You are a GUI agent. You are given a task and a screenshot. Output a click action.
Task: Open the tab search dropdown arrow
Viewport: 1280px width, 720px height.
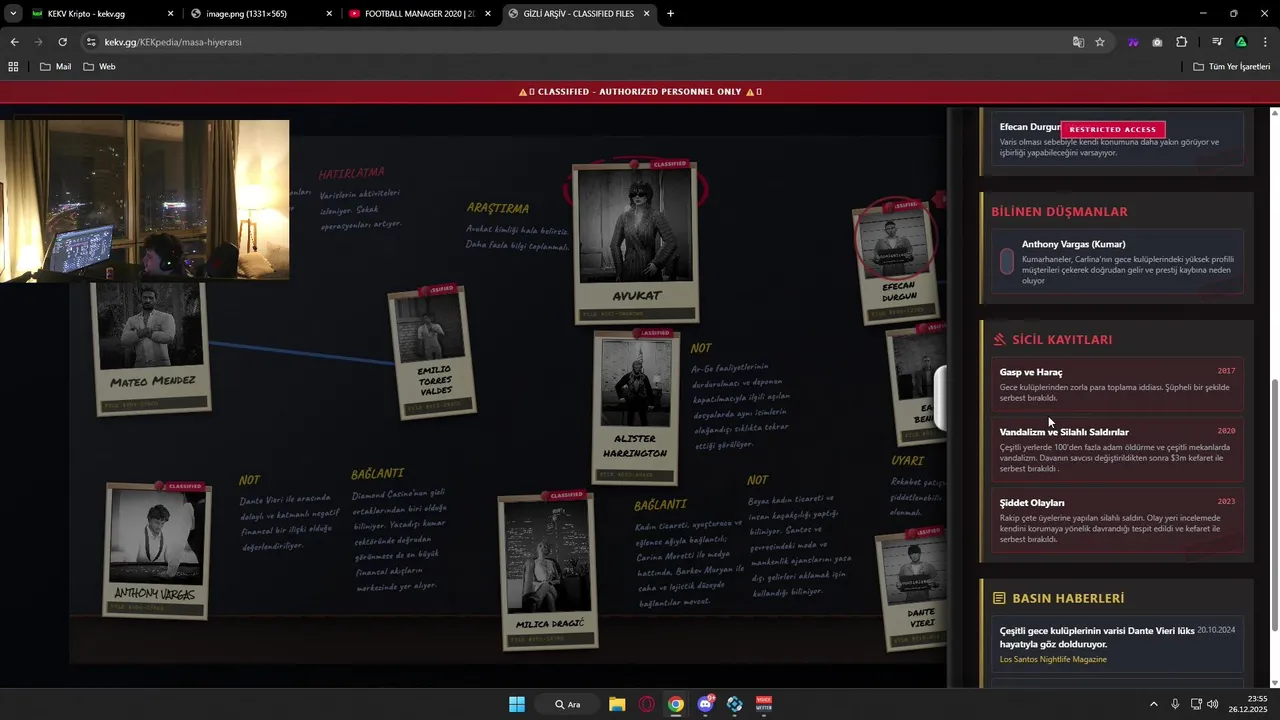tap(13, 14)
